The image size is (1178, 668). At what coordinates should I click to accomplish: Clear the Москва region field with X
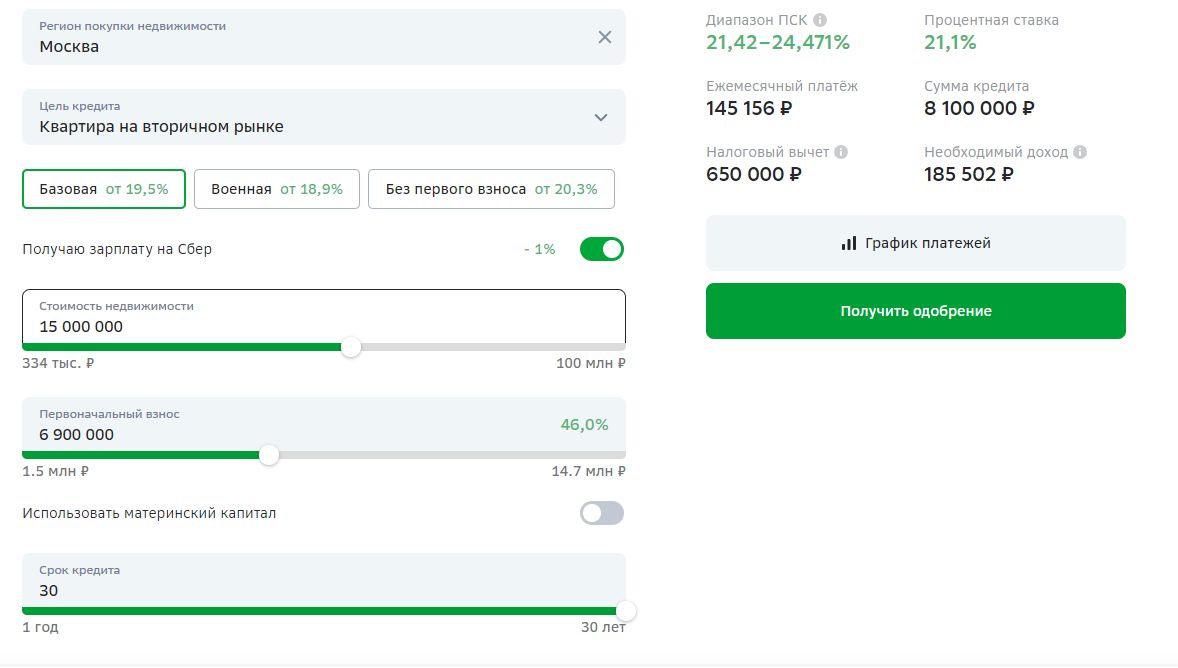(604, 37)
